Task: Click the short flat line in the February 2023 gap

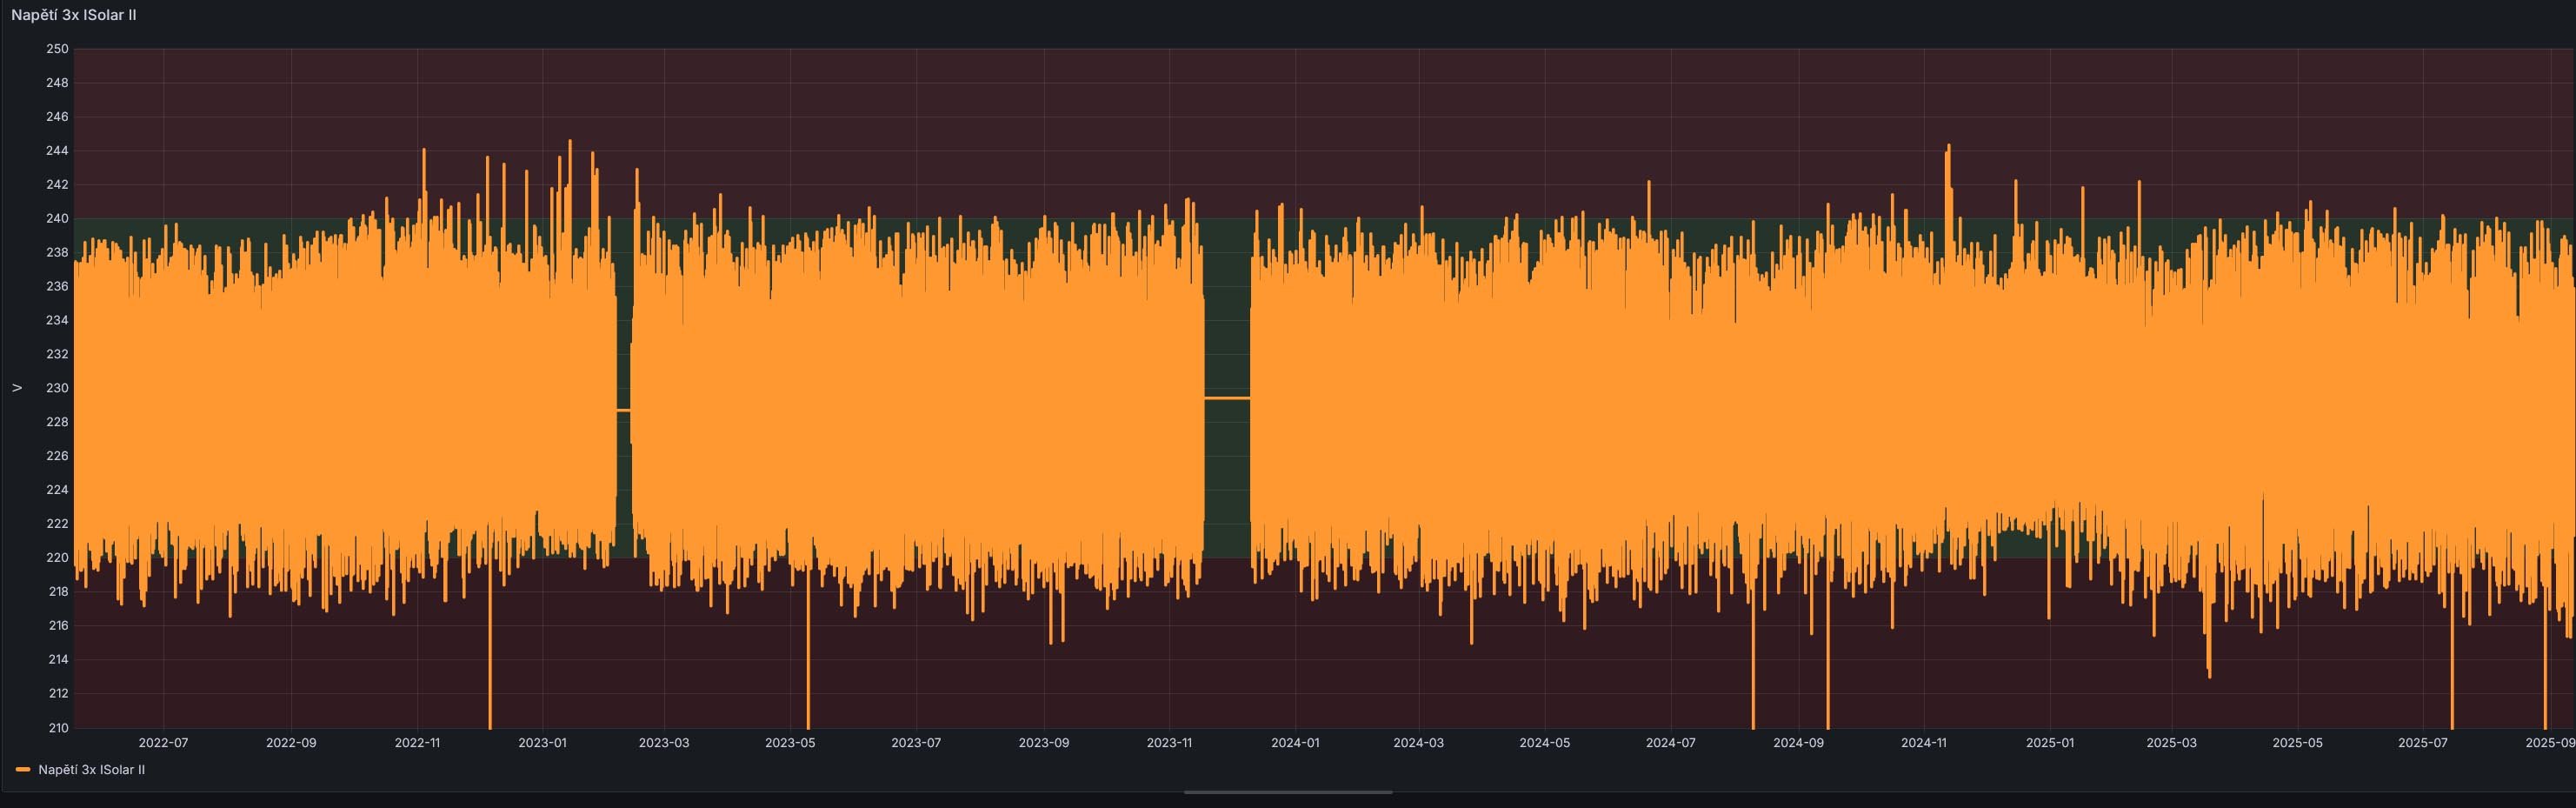Action: coord(624,410)
